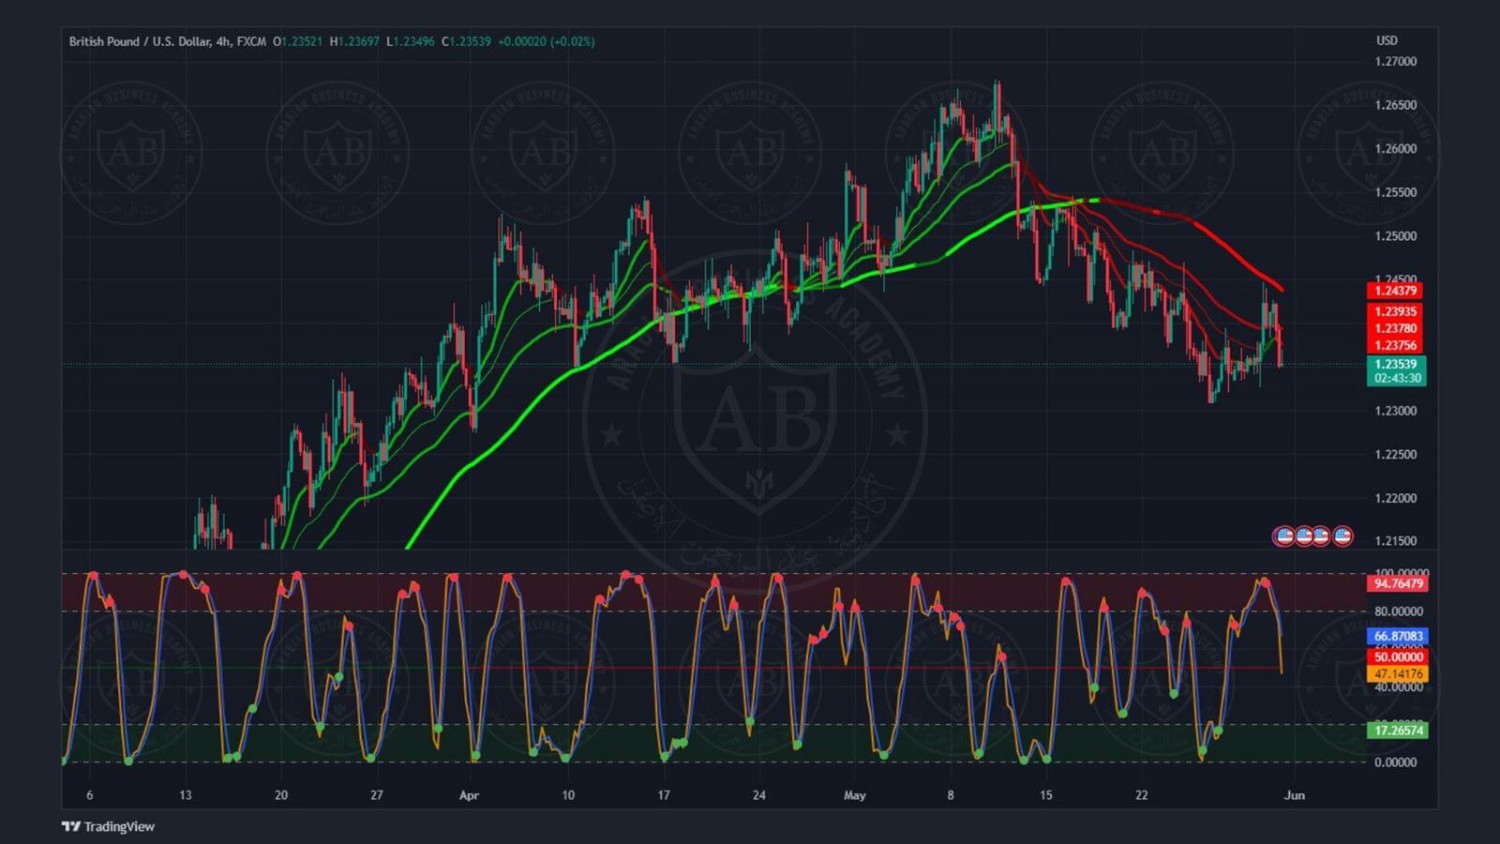Click the leftmost US flag economic event icon

pyautogui.click(x=1284, y=536)
